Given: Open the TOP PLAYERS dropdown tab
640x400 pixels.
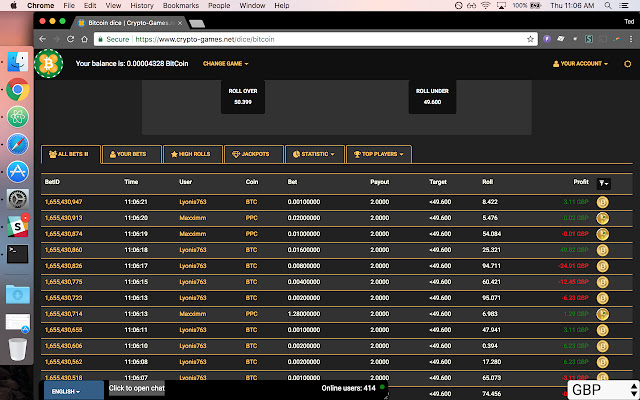Looking at the screenshot, I should pos(379,154).
